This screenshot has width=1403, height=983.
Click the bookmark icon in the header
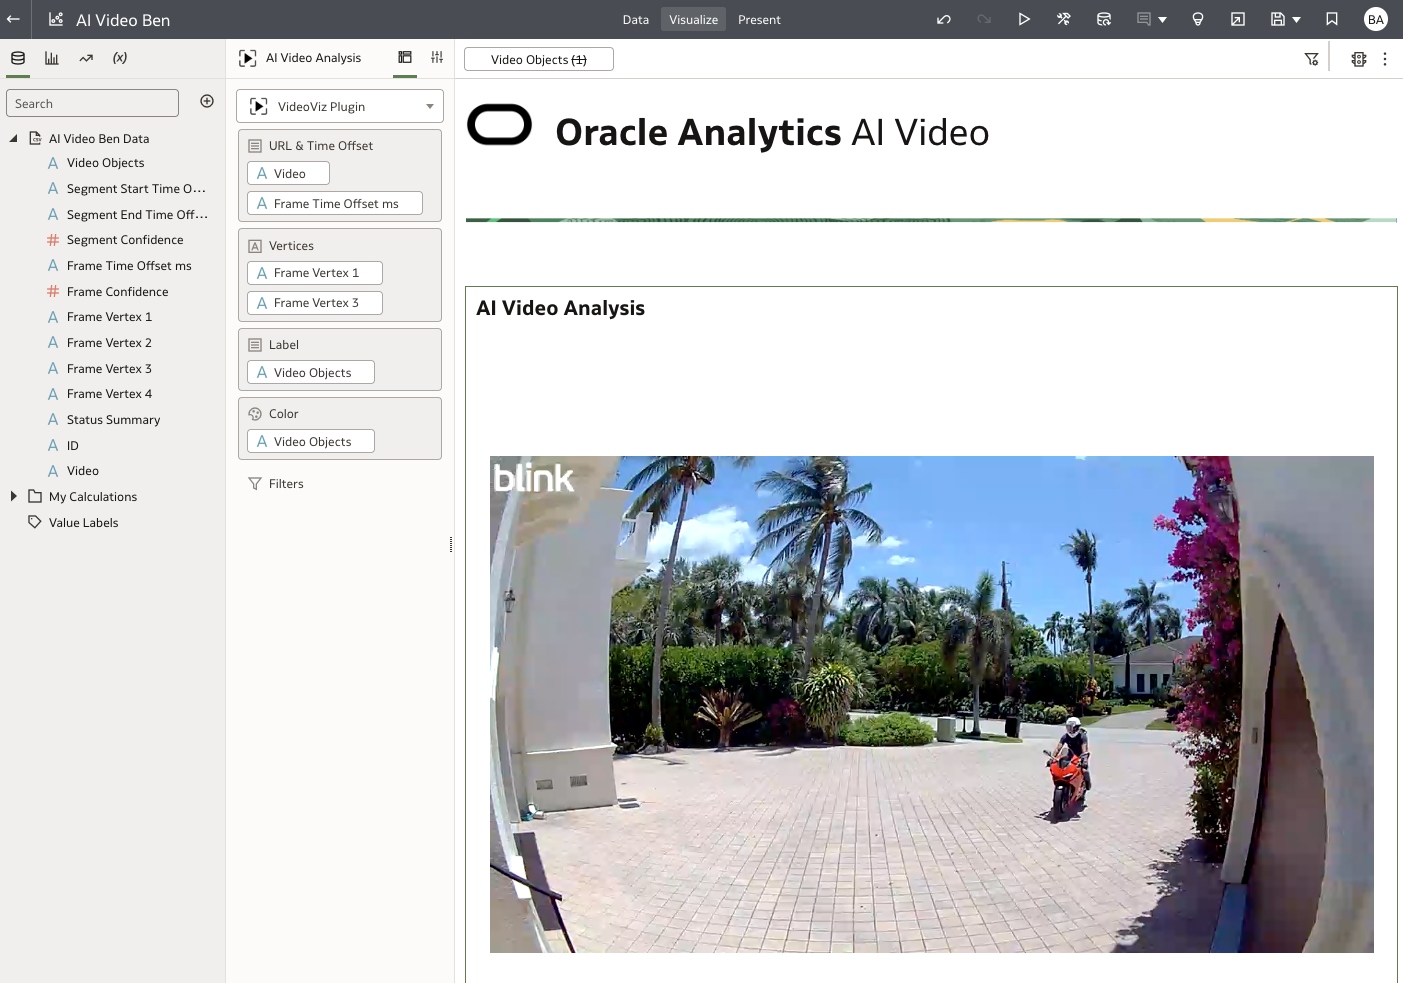[1332, 19]
